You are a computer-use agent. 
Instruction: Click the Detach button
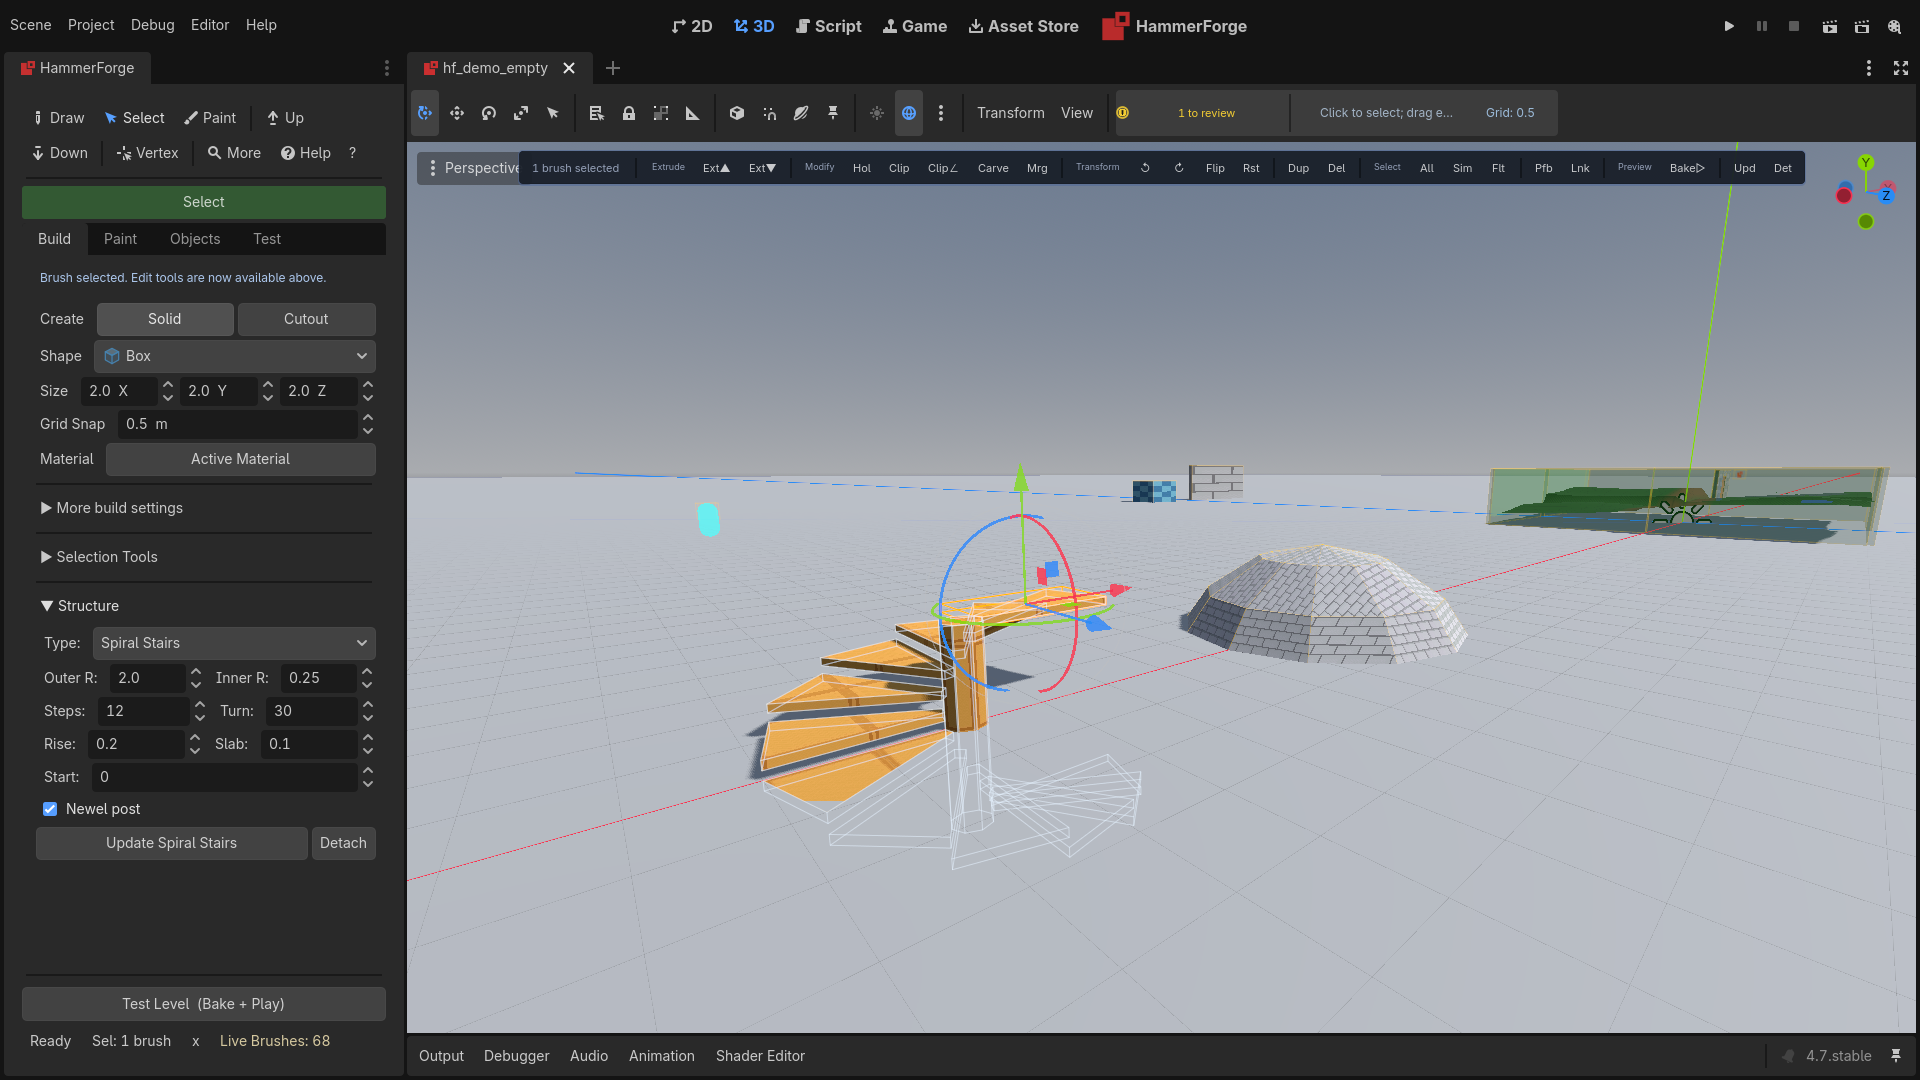pyautogui.click(x=343, y=843)
